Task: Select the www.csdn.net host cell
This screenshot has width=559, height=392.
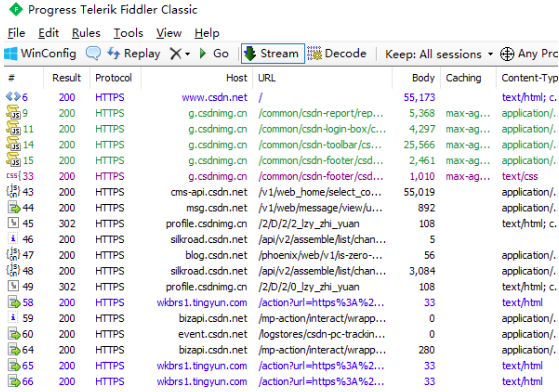Action: click(214, 97)
